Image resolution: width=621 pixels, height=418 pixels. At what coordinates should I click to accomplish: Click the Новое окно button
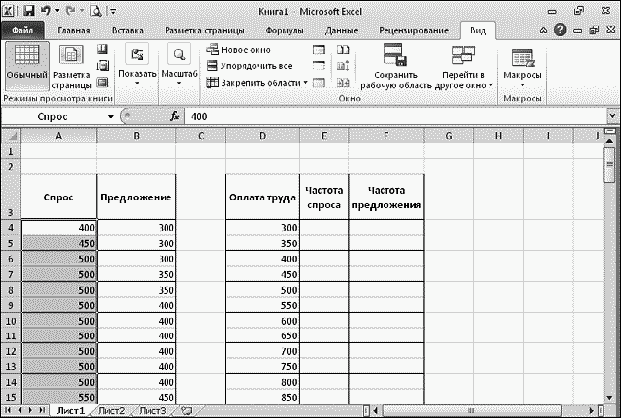[242, 49]
